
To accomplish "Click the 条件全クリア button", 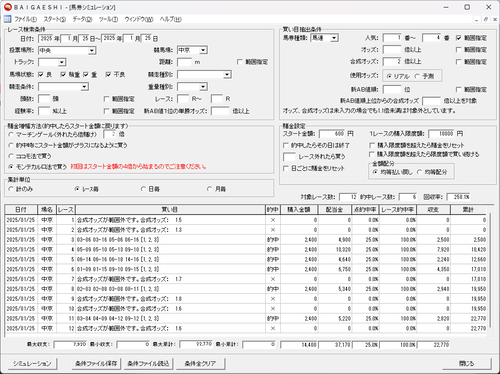I will point(200,363).
